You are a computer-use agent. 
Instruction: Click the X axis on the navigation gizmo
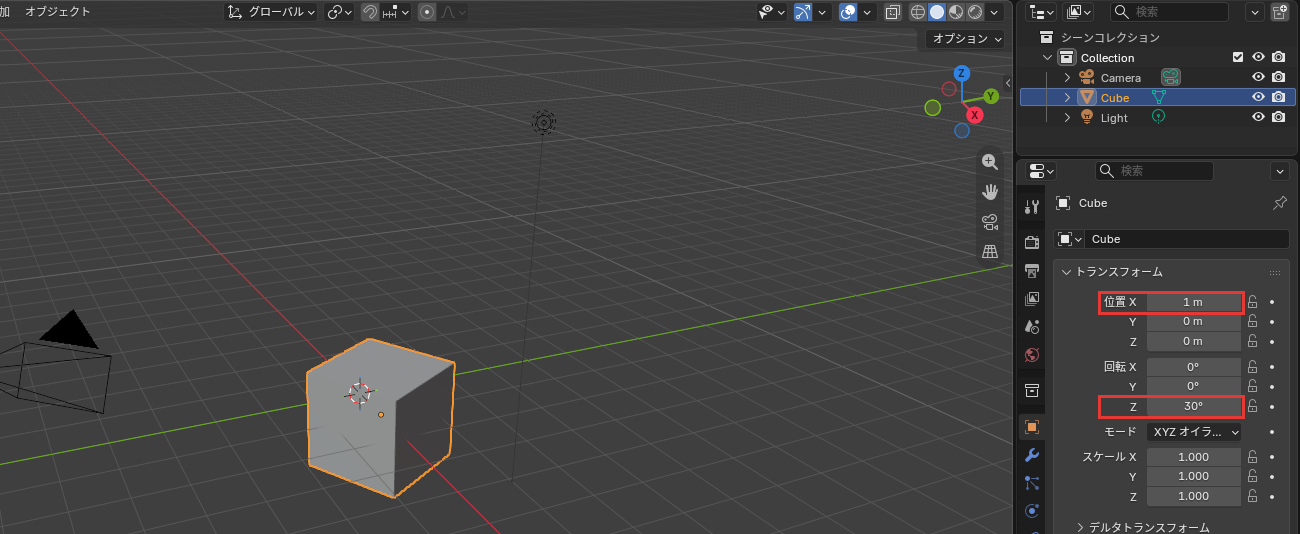pyautogui.click(x=974, y=115)
